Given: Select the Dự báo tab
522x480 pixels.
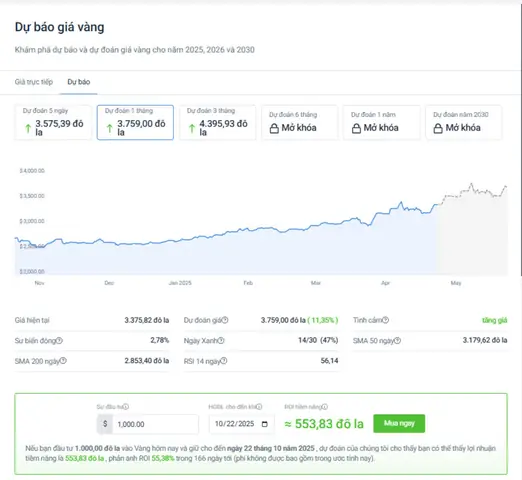Looking at the screenshot, I should point(79,82).
